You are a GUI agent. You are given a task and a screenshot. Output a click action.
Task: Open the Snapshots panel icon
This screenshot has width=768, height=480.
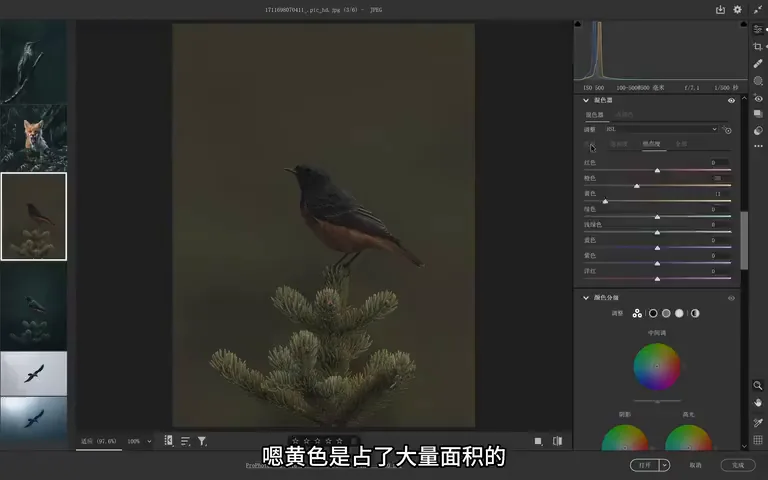tap(758, 114)
